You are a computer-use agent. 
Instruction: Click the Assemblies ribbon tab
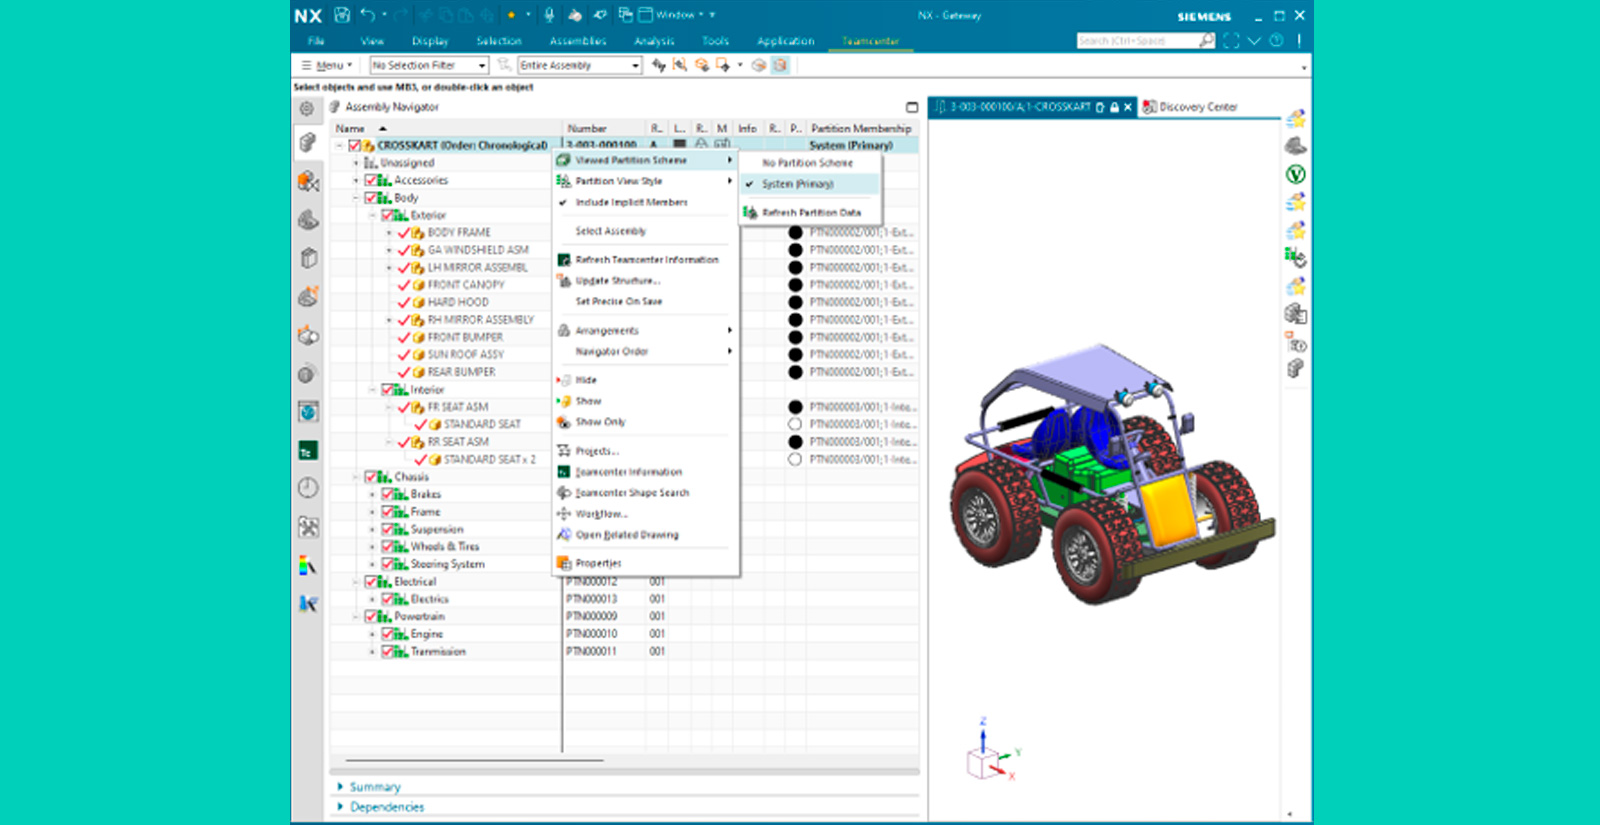pos(578,41)
